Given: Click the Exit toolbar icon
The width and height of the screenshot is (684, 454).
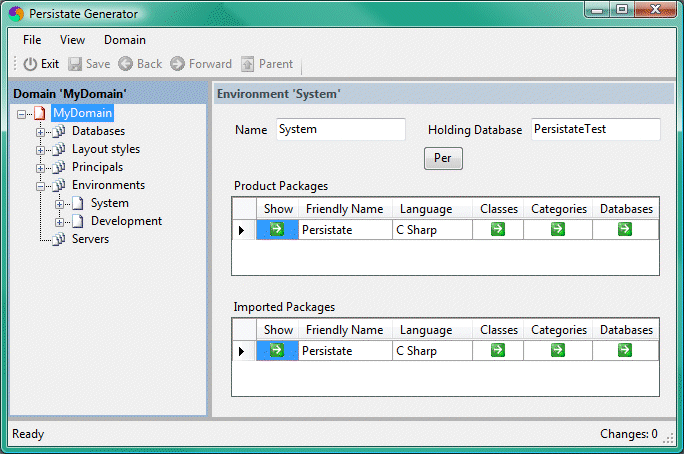Looking at the screenshot, I should tap(30, 64).
